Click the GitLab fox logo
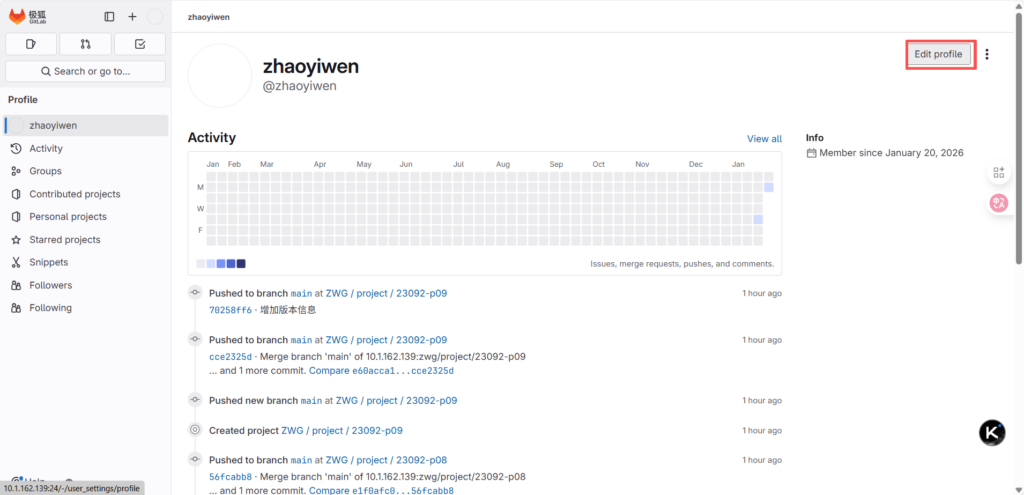The height and width of the screenshot is (495, 1024). click(x=17, y=17)
